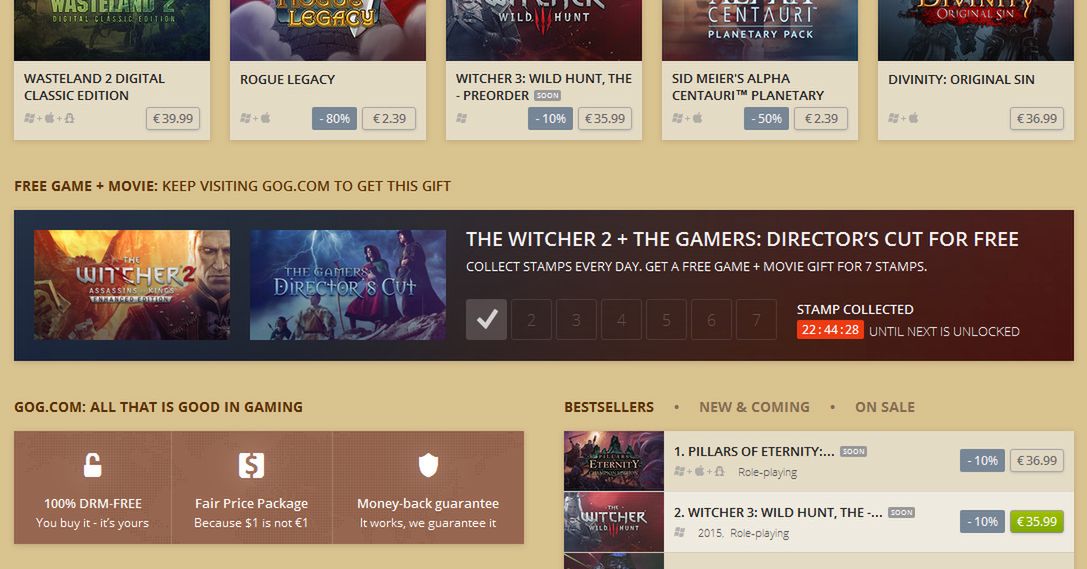This screenshot has height=569, width=1087.
Task: Click the Linux platform icon under Wasteland 2
Action: tap(69, 119)
